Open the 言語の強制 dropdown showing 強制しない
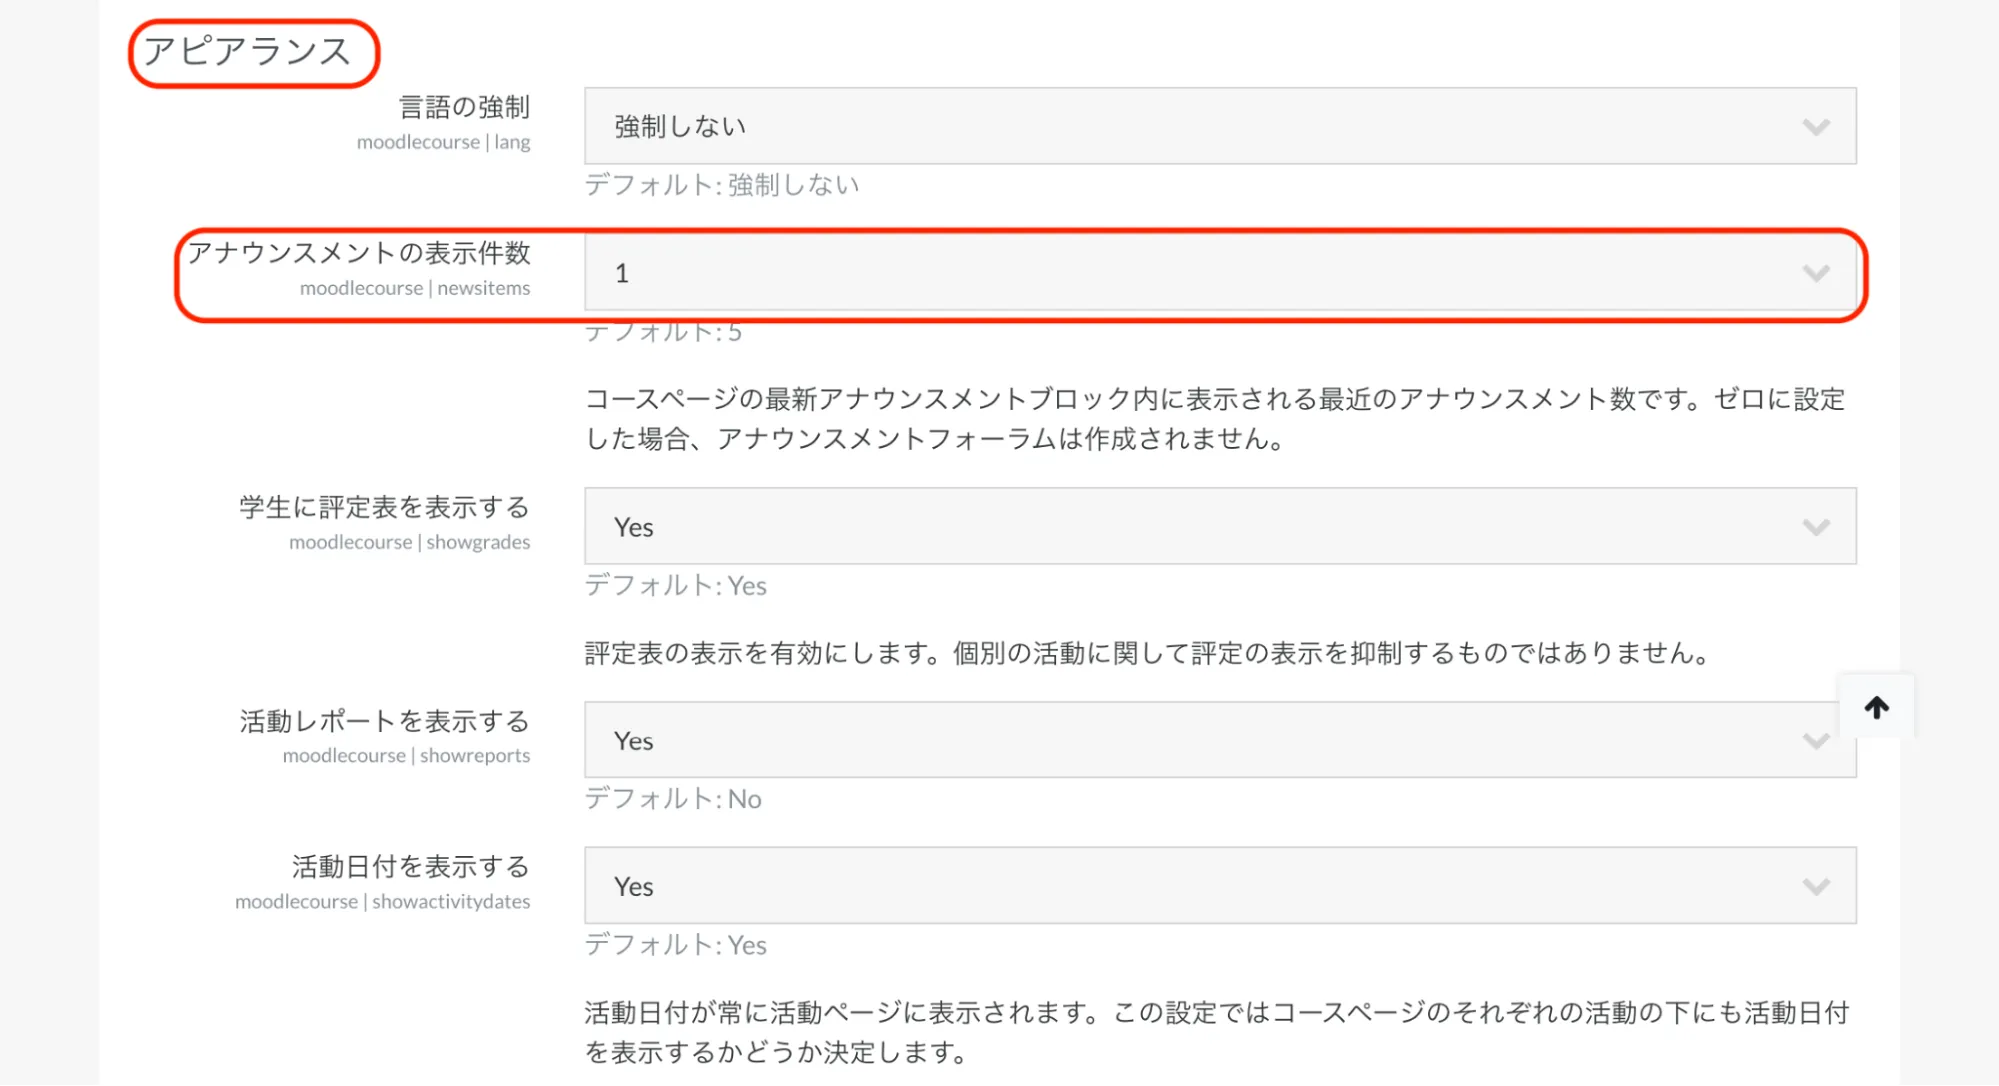The image size is (1999, 1086). click(1200, 126)
